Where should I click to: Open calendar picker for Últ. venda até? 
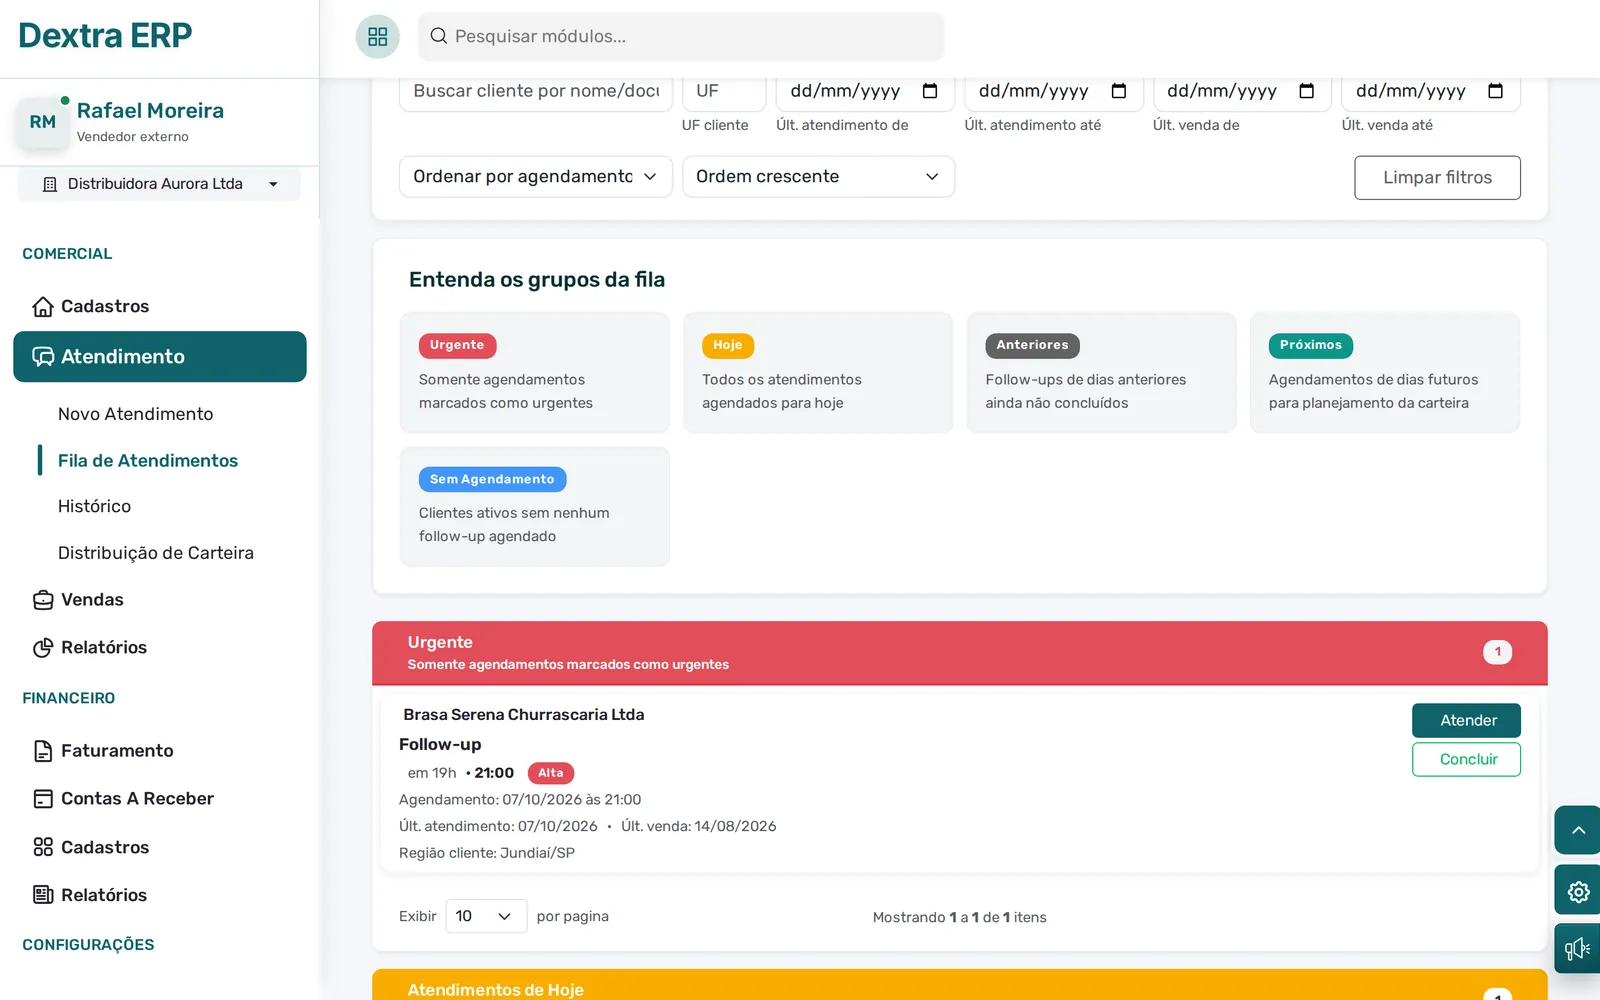(1496, 91)
